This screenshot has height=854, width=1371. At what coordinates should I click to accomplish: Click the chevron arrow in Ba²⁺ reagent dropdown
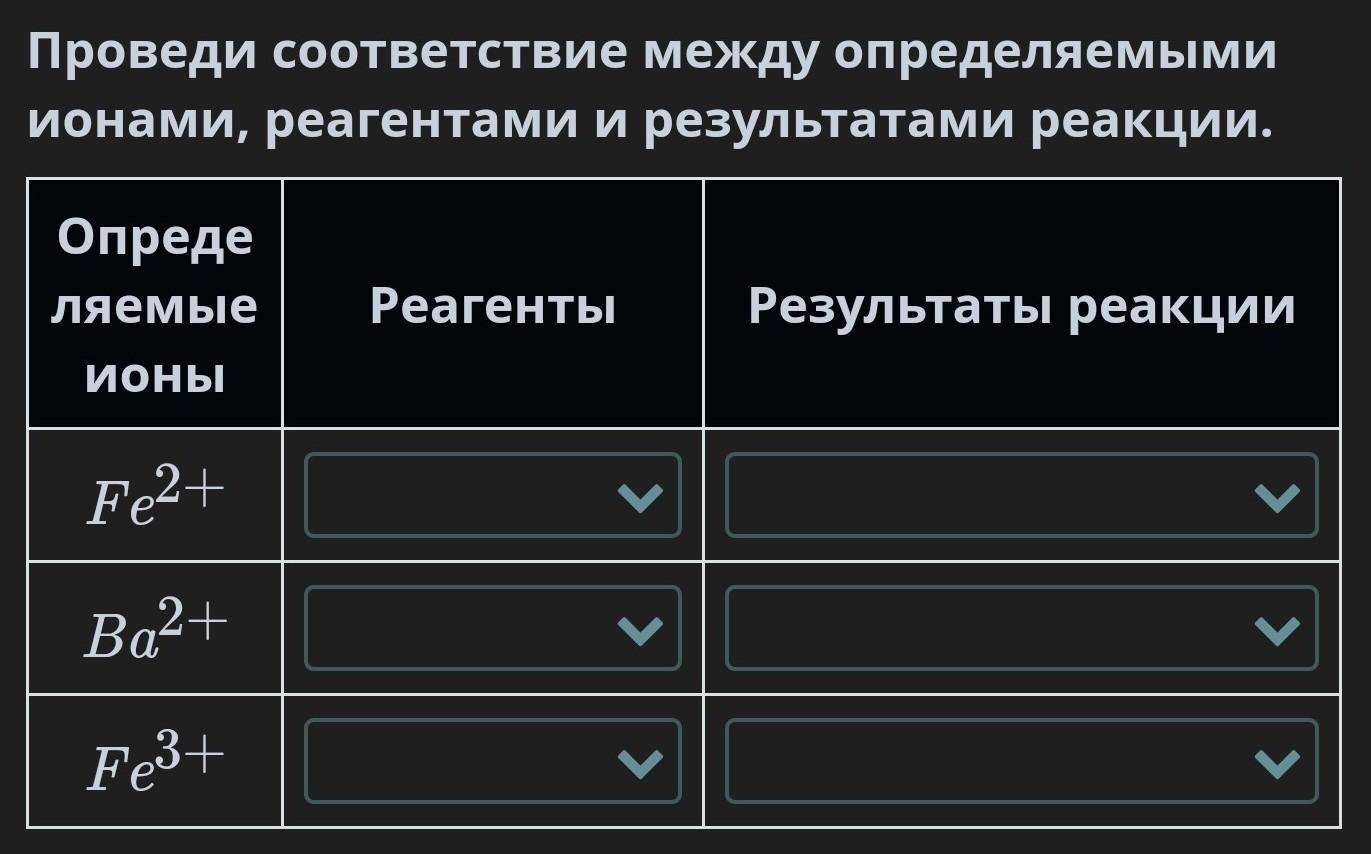[640, 630]
